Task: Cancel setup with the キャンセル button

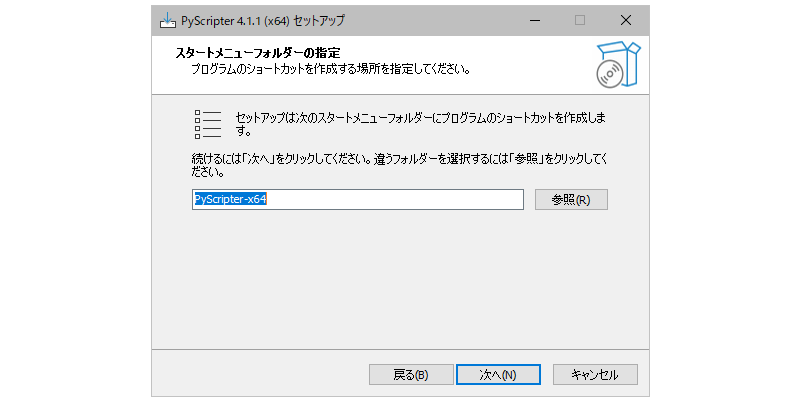Action: 595,375
